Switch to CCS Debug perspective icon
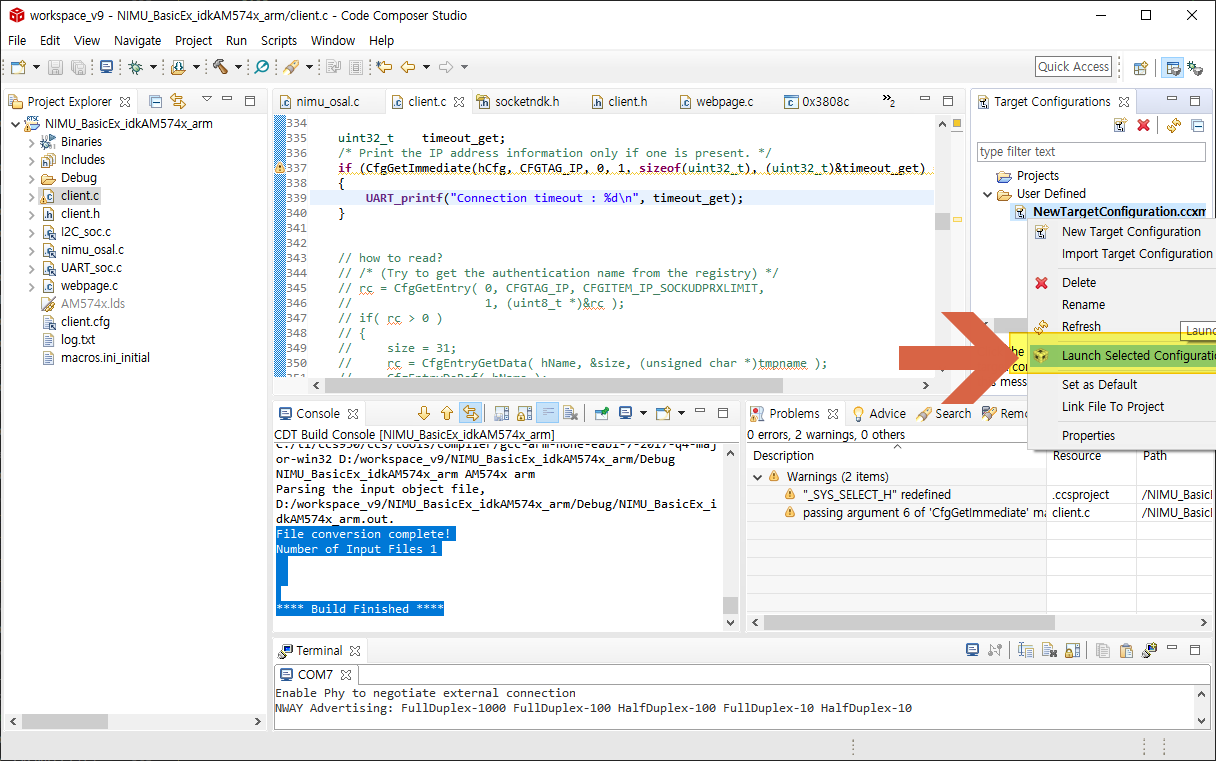The height and width of the screenshot is (761, 1216). click(1195, 68)
